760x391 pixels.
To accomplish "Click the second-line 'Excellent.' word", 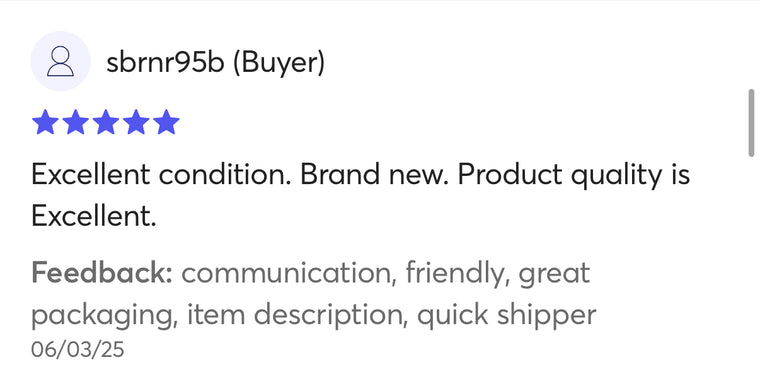I will (94, 216).
